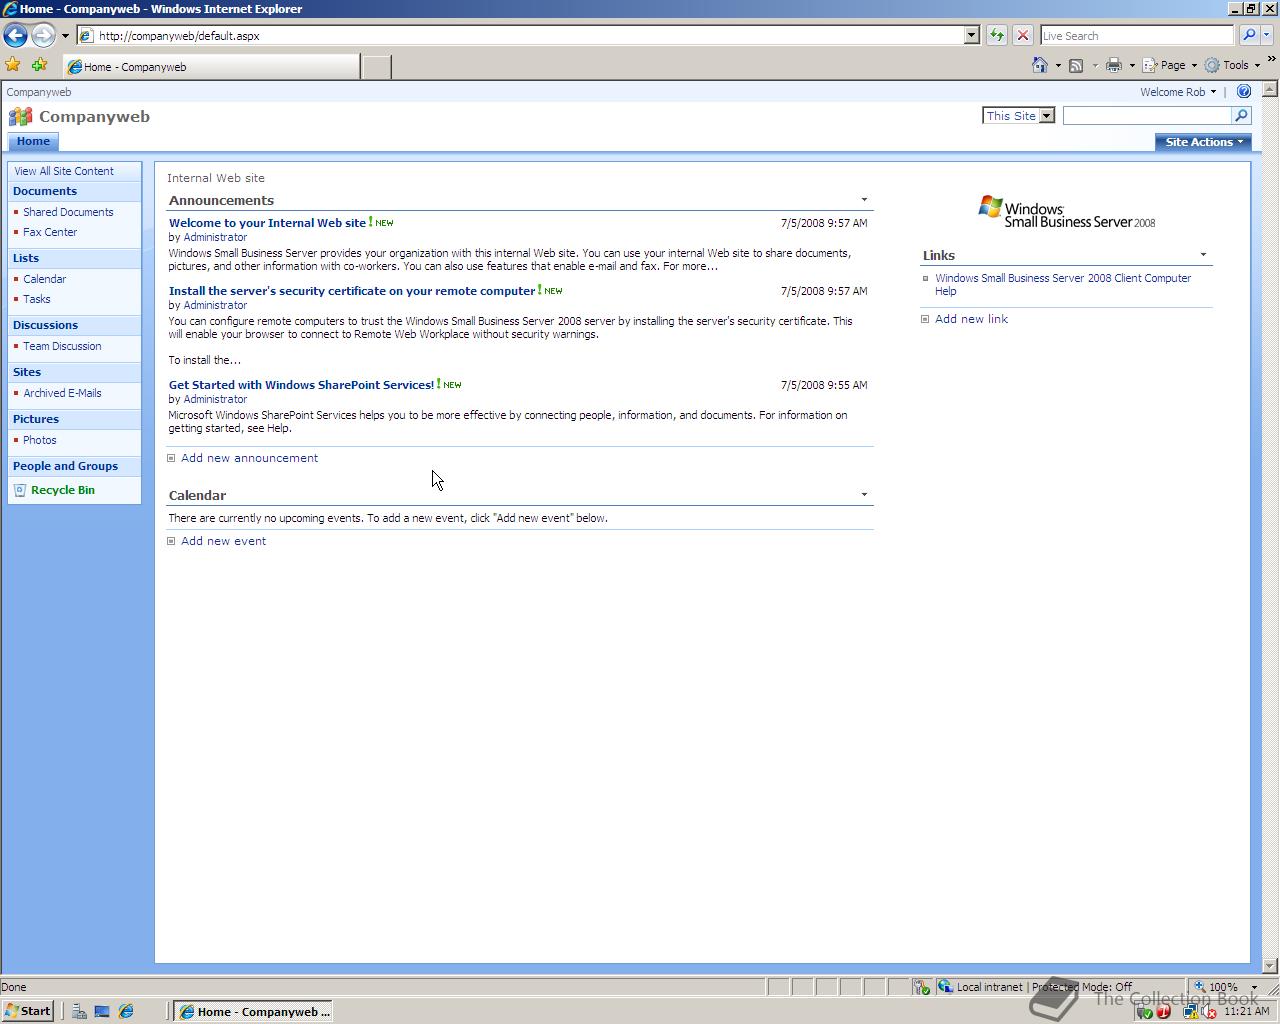Viewport: 1280px width, 1024px height.
Task: Open the Favorites Center star icon
Action: (x=13, y=65)
